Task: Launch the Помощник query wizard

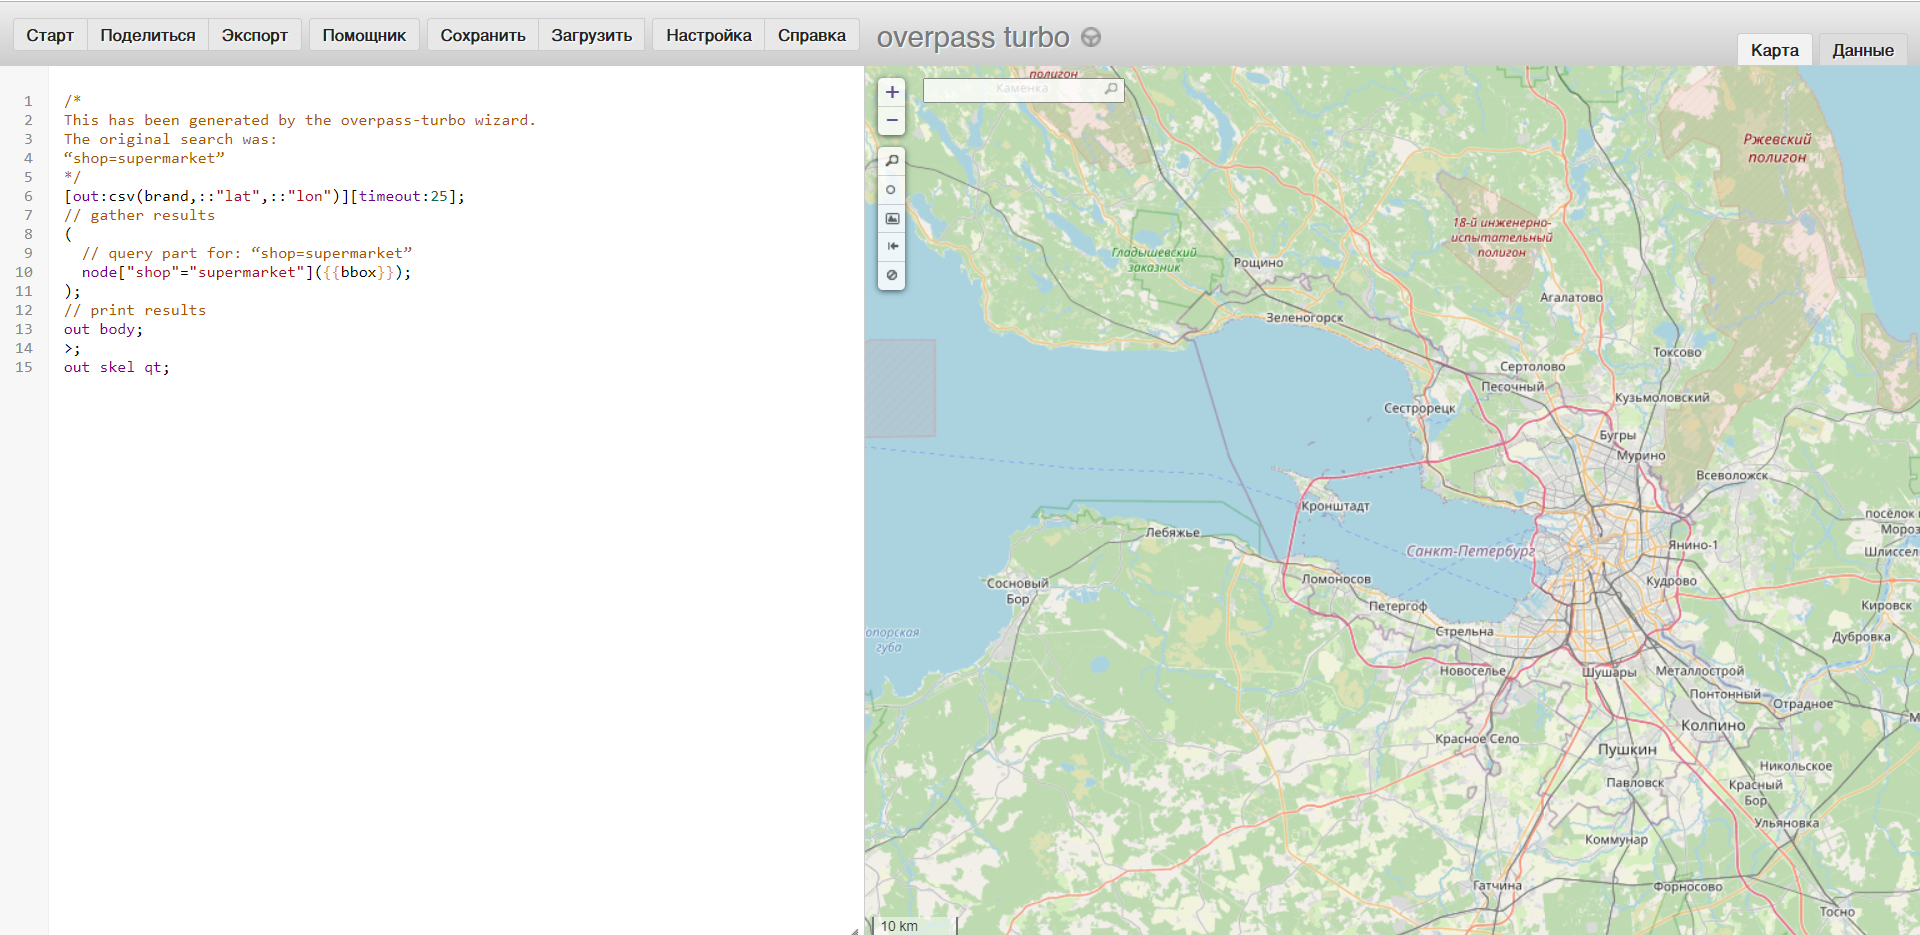Action: click(364, 35)
